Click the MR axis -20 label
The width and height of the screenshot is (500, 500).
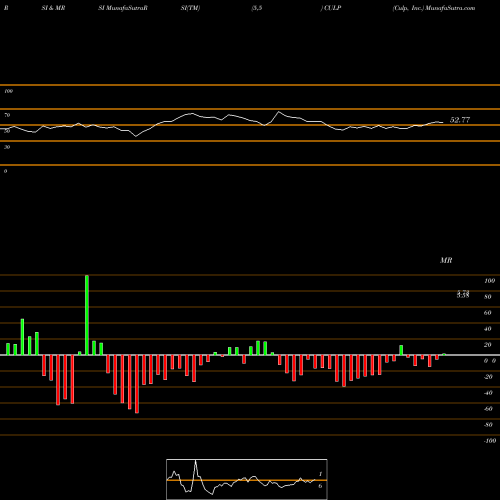point(488,377)
